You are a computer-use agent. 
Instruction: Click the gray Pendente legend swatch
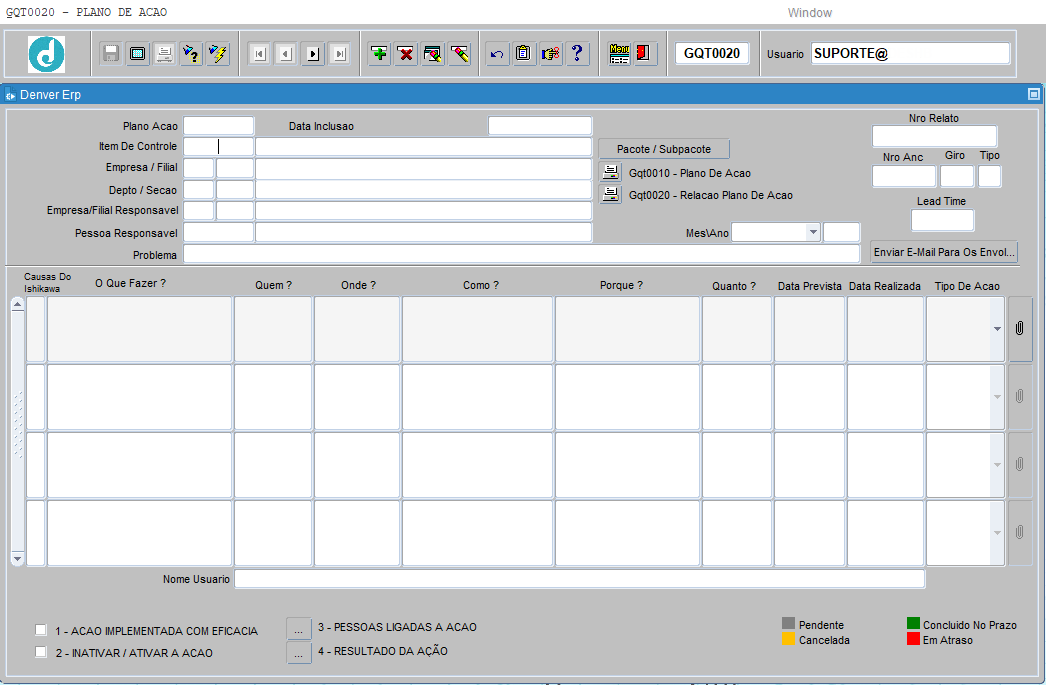(789, 624)
